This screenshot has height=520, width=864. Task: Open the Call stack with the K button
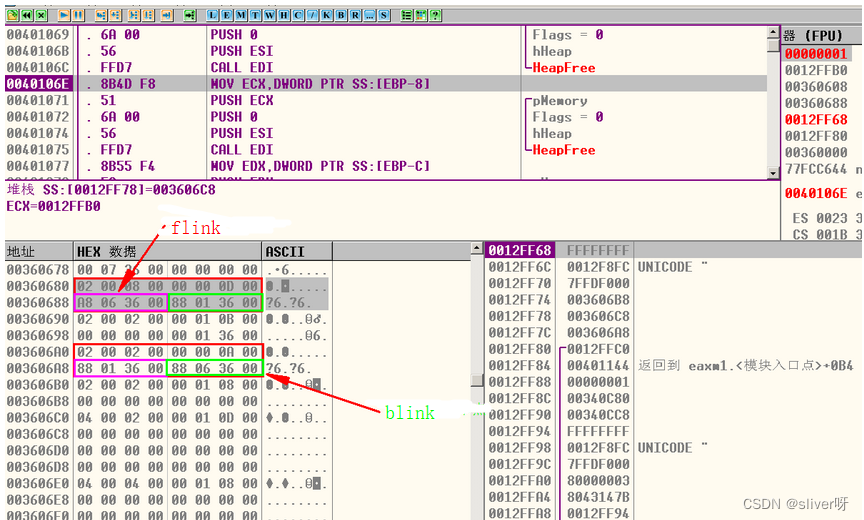[326, 15]
